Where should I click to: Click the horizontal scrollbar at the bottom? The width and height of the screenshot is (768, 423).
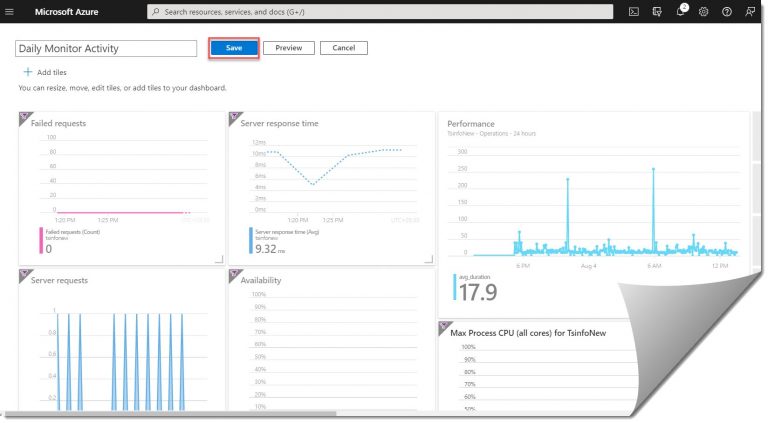(169, 415)
